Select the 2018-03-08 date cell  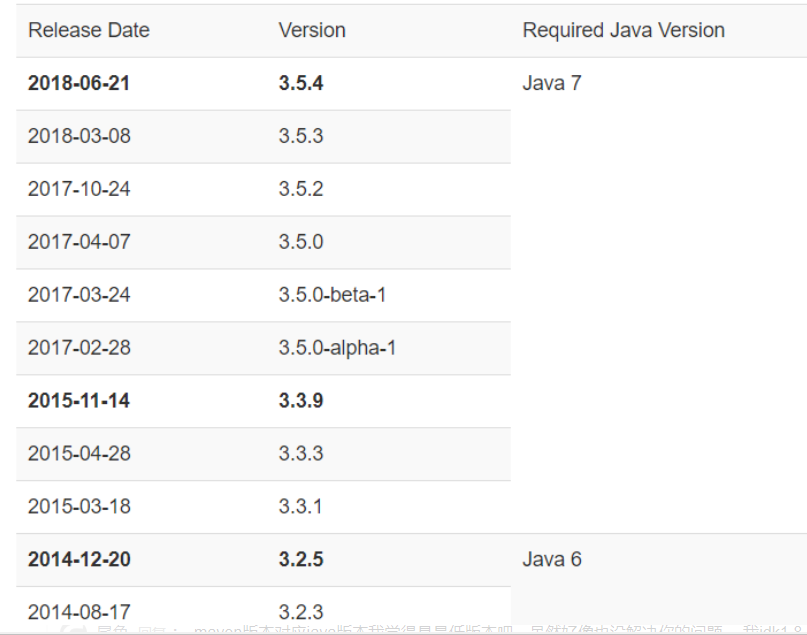pyautogui.click(x=79, y=136)
